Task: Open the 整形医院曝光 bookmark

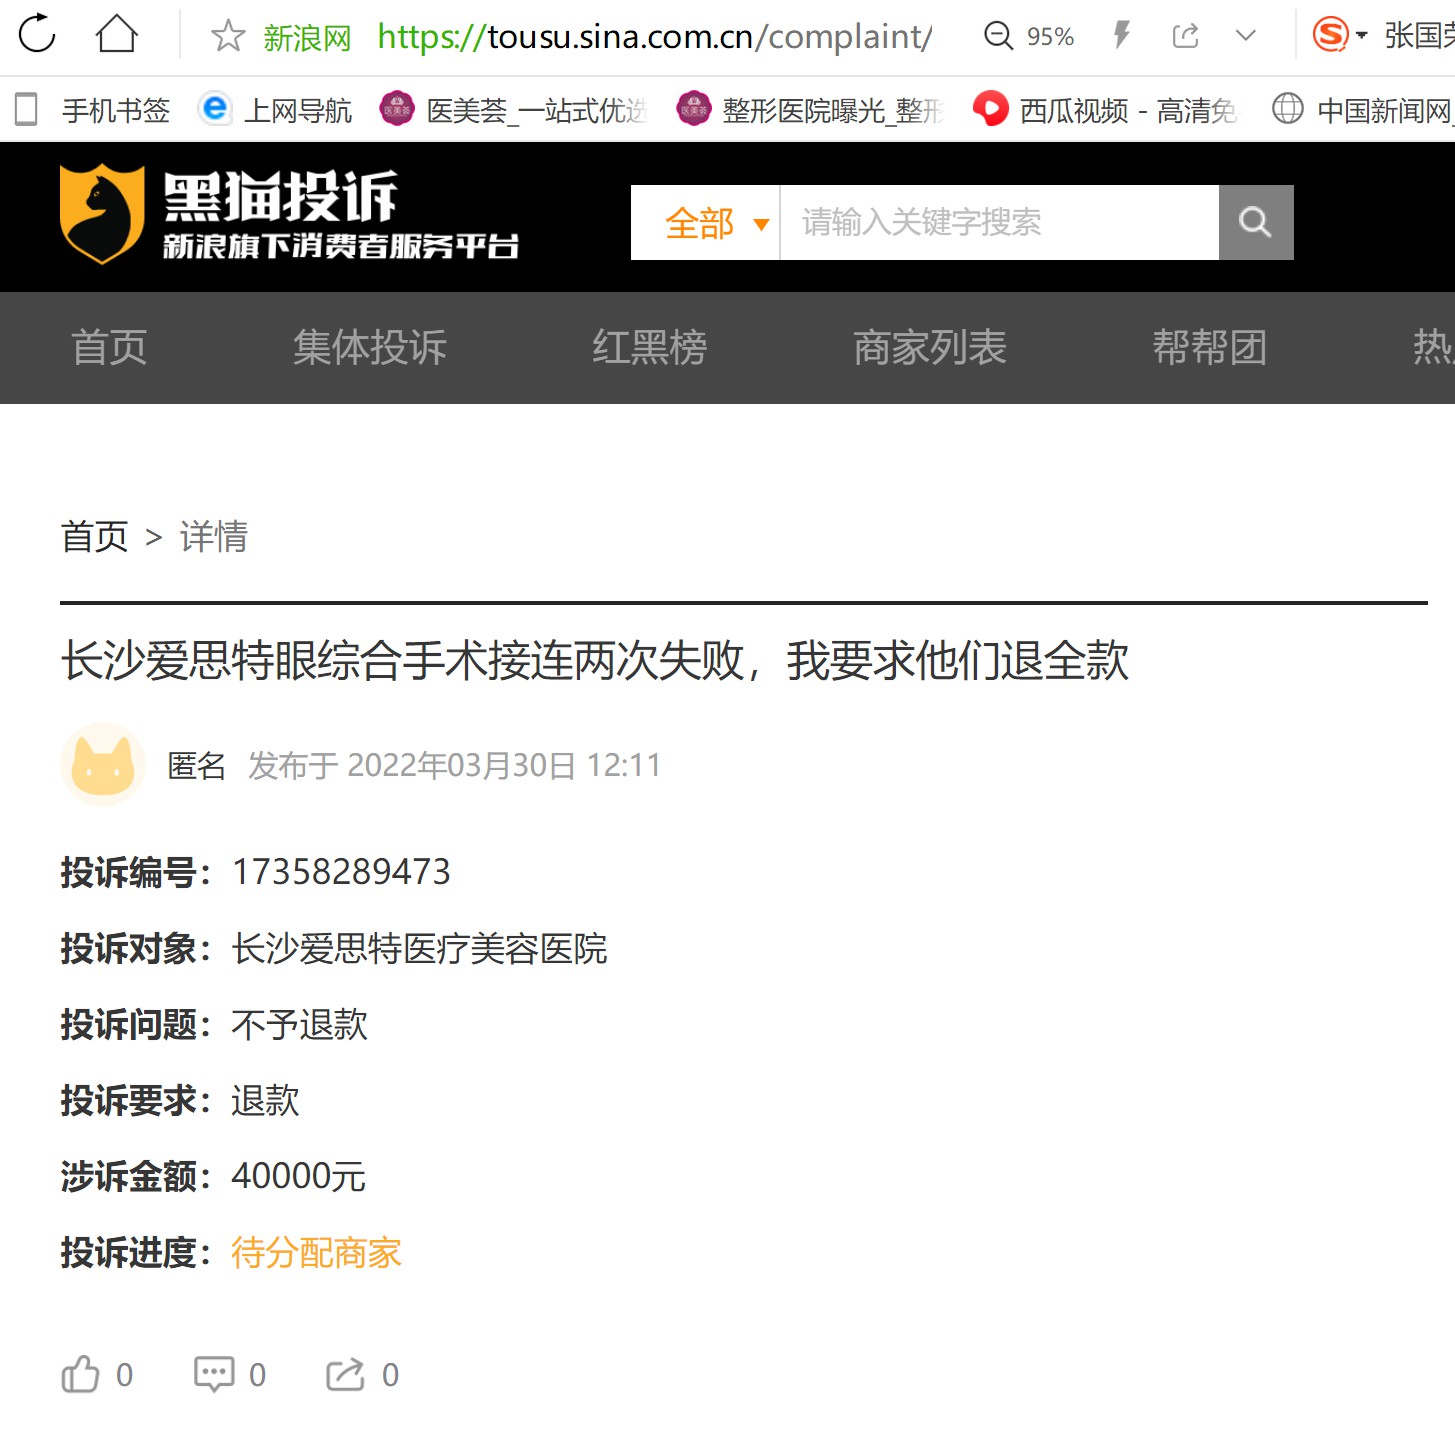Action: click(809, 110)
